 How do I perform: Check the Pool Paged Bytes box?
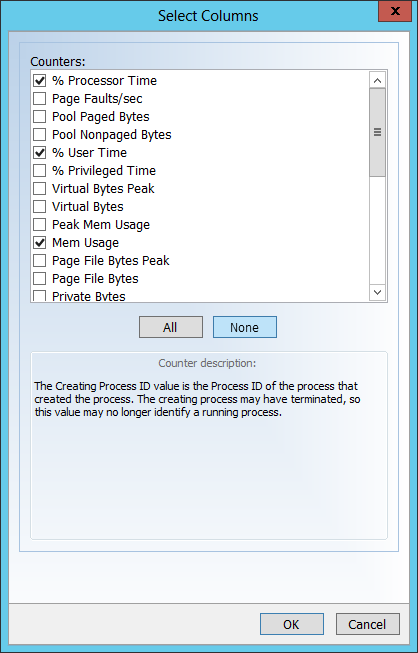point(40,117)
